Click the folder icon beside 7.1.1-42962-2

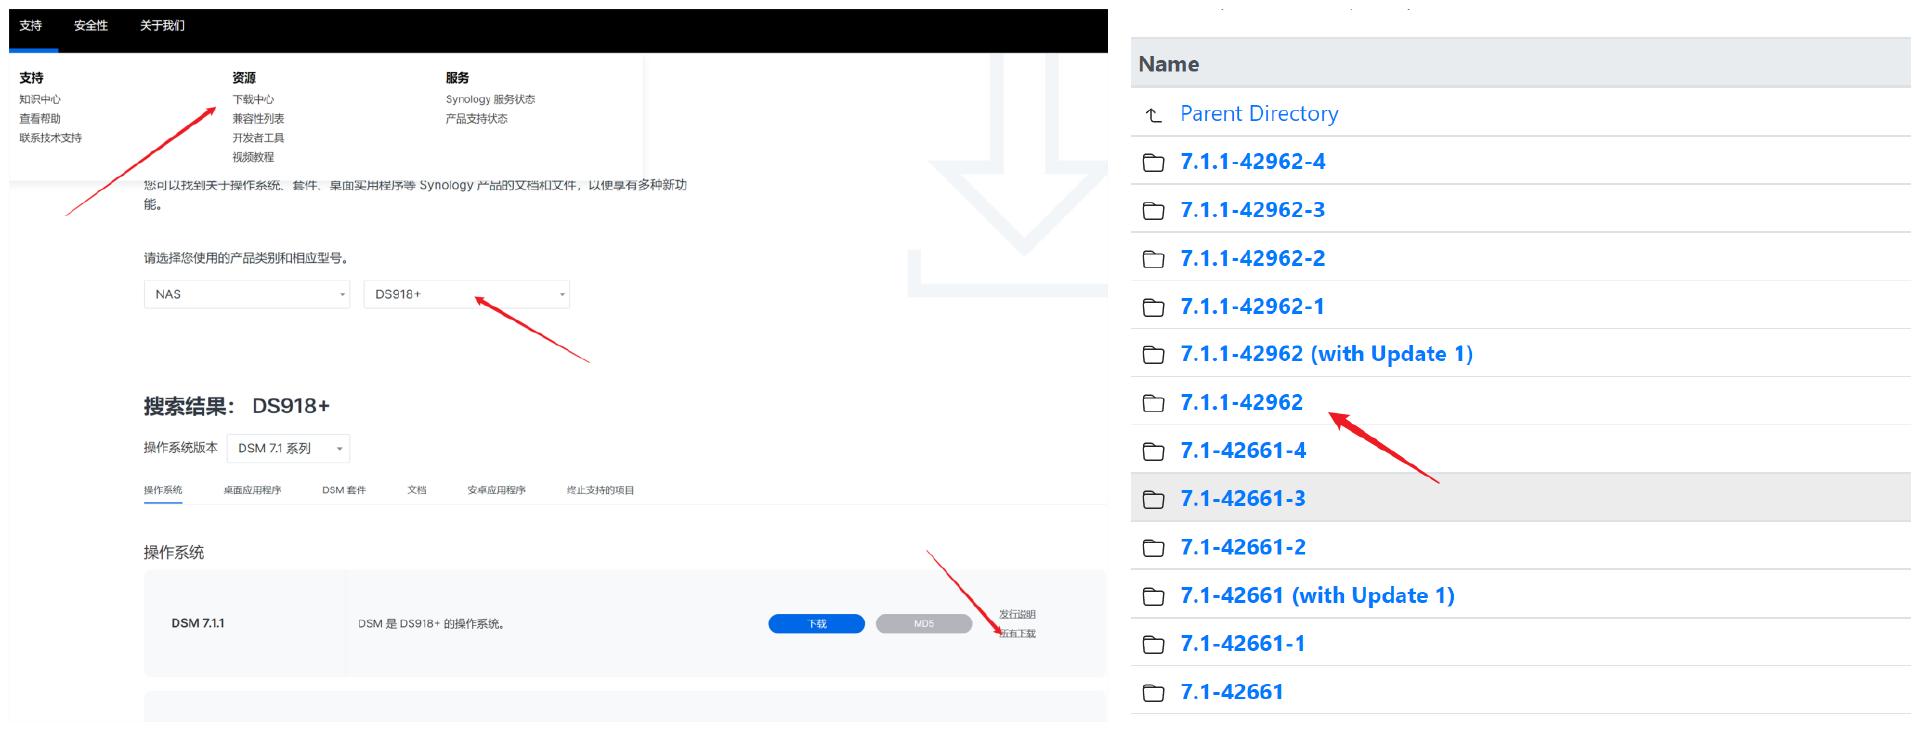(1153, 259)
